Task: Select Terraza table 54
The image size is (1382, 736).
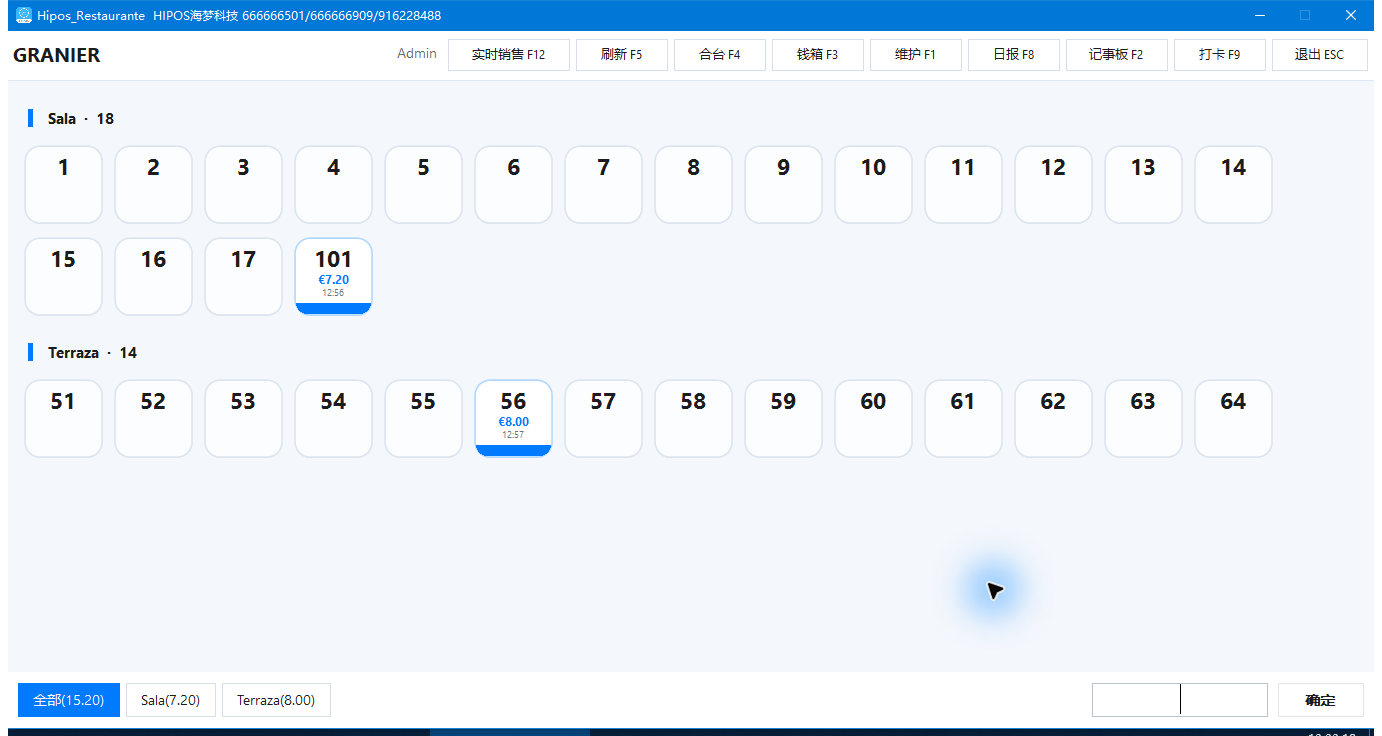Action: point(334,419)
